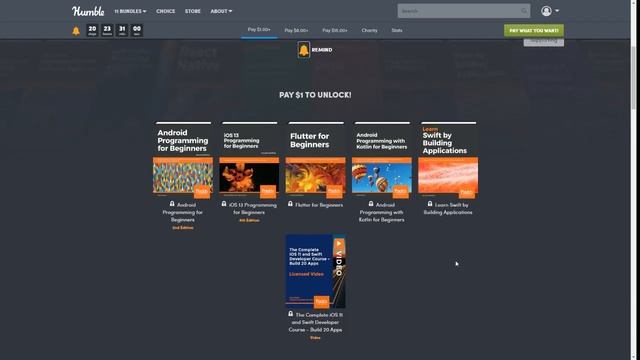Screen dimensions: 640x360
Task: Select the Pay $8.00+ tier tab
Action: click(296, 30)
